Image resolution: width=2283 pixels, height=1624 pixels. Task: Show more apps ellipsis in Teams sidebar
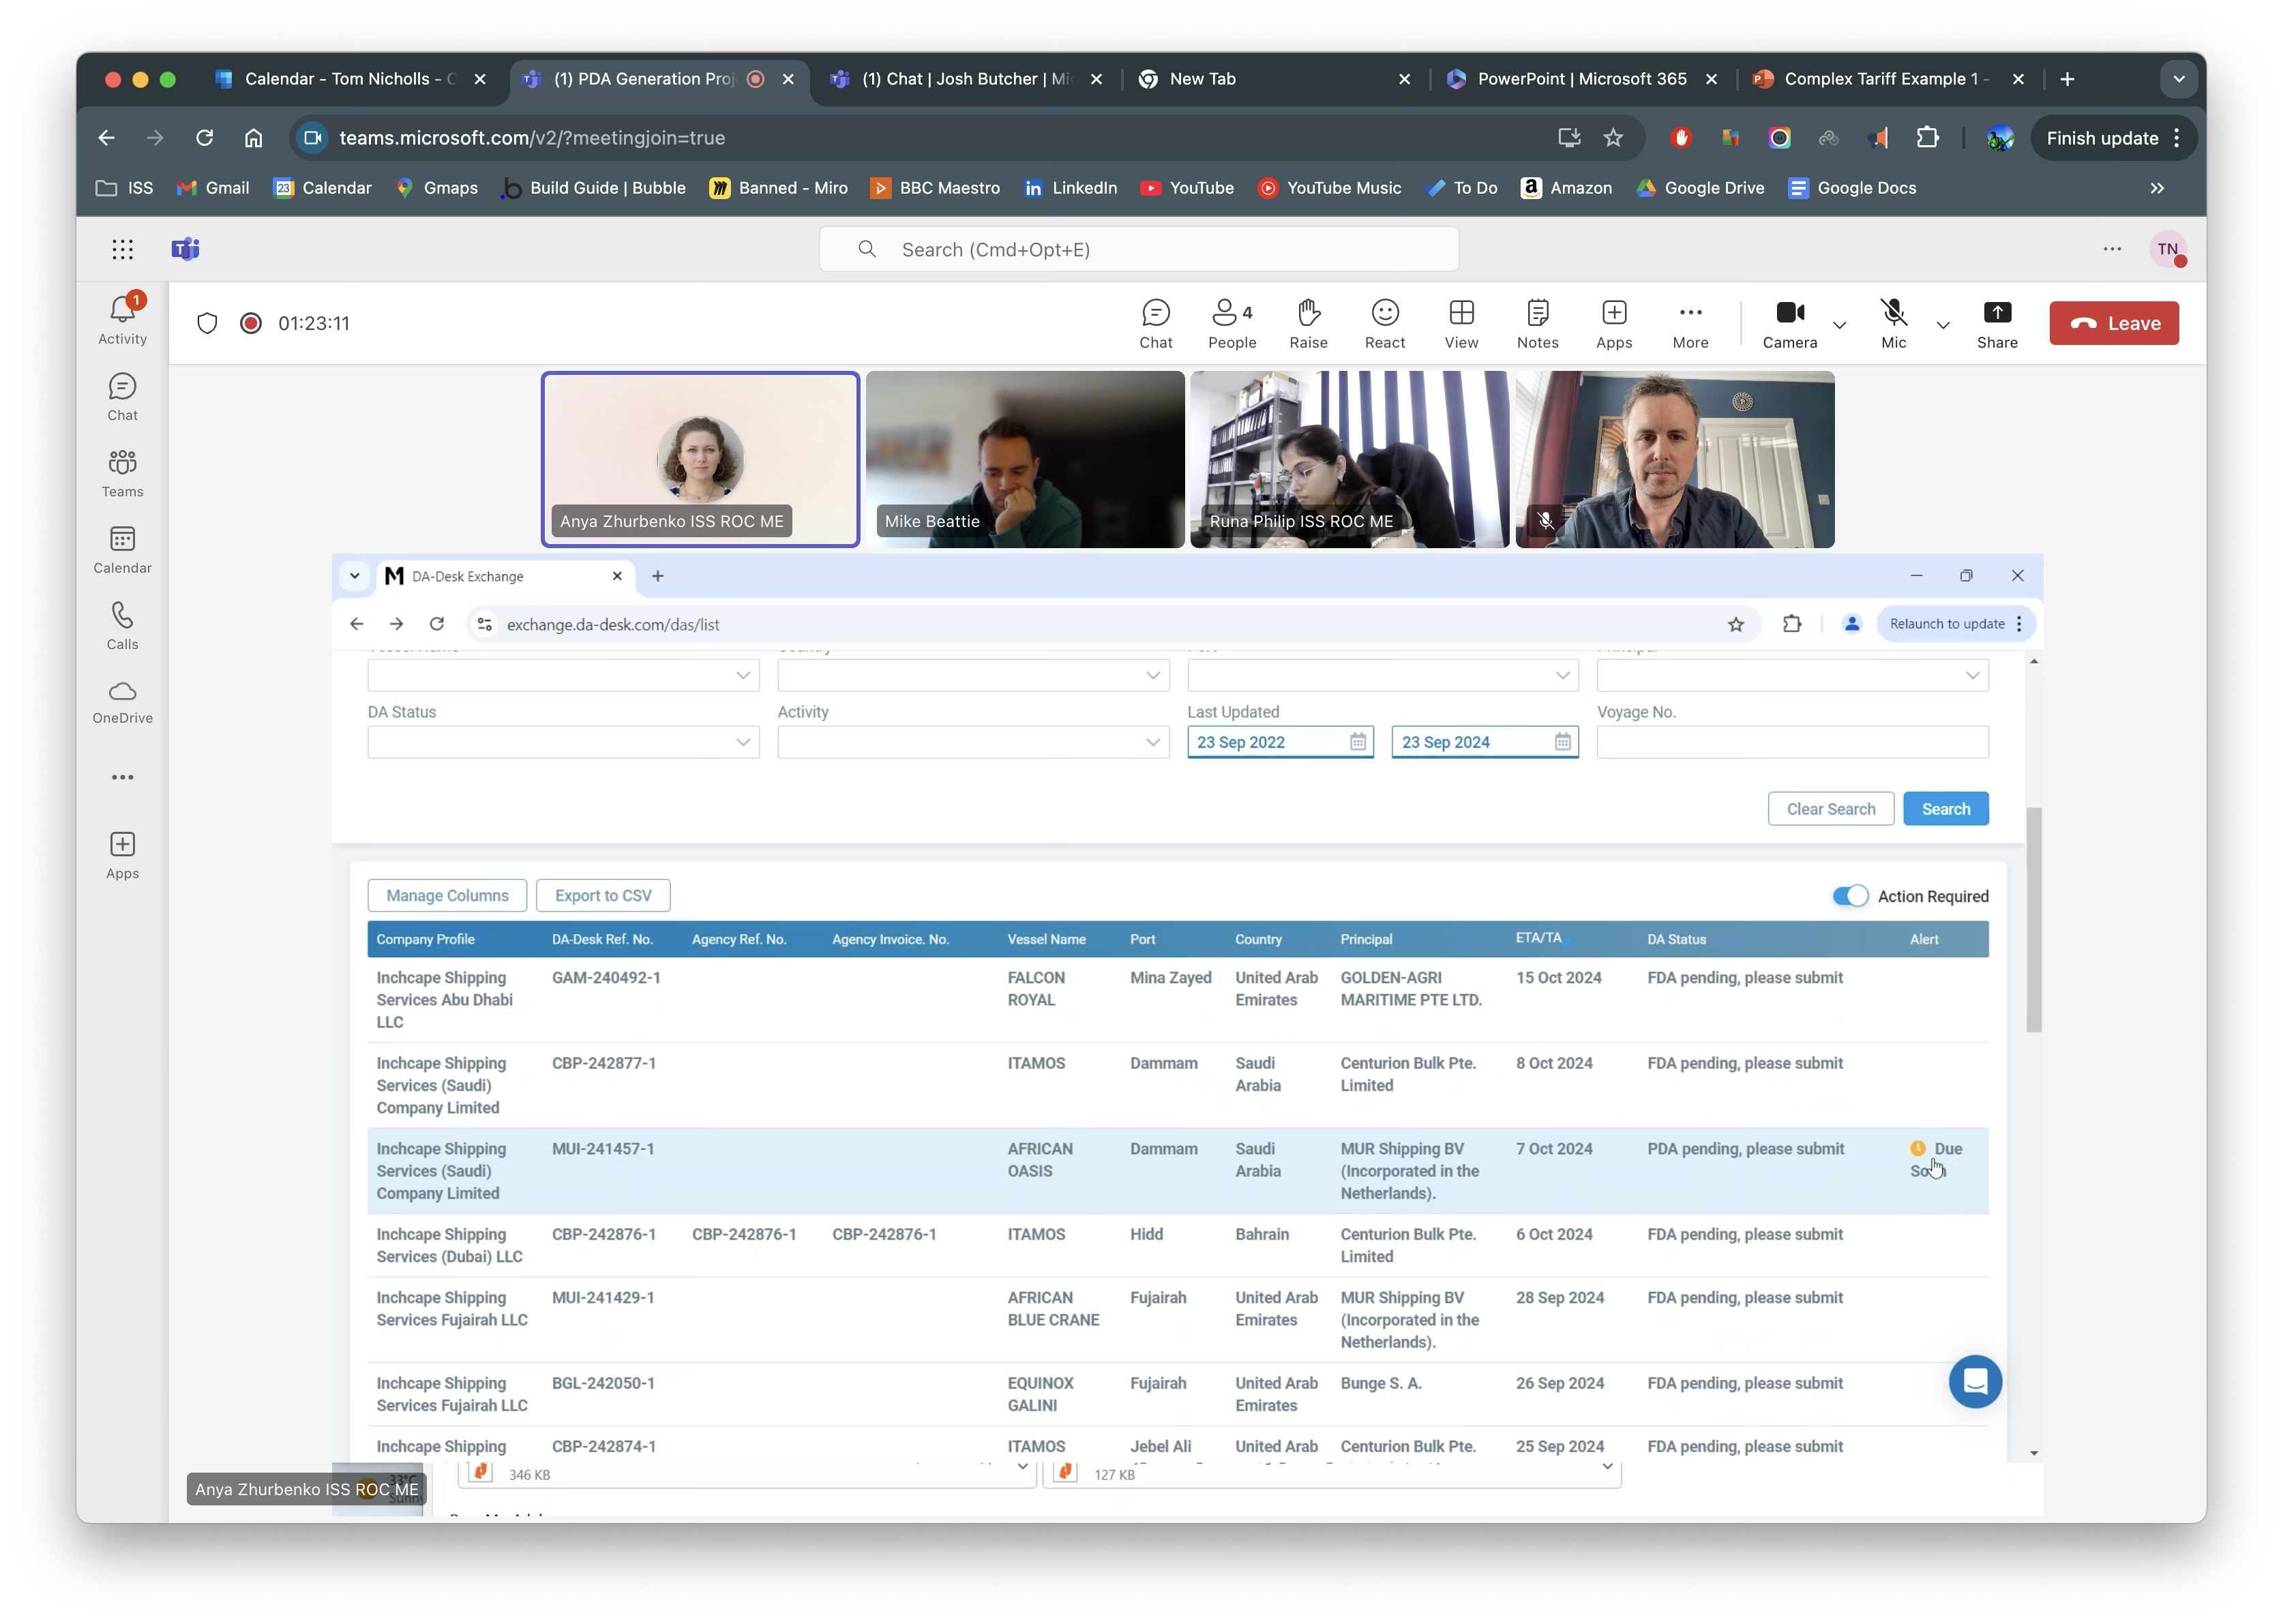coord(122,777)
